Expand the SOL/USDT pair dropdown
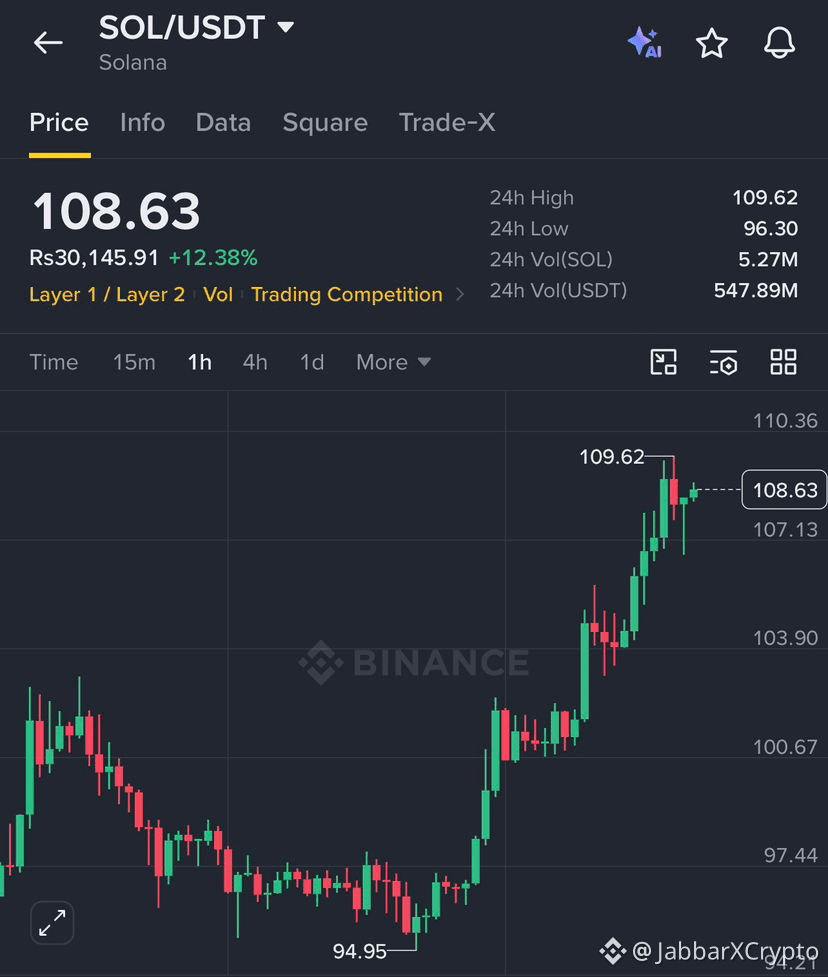828x977 pixels. point(286,27)
